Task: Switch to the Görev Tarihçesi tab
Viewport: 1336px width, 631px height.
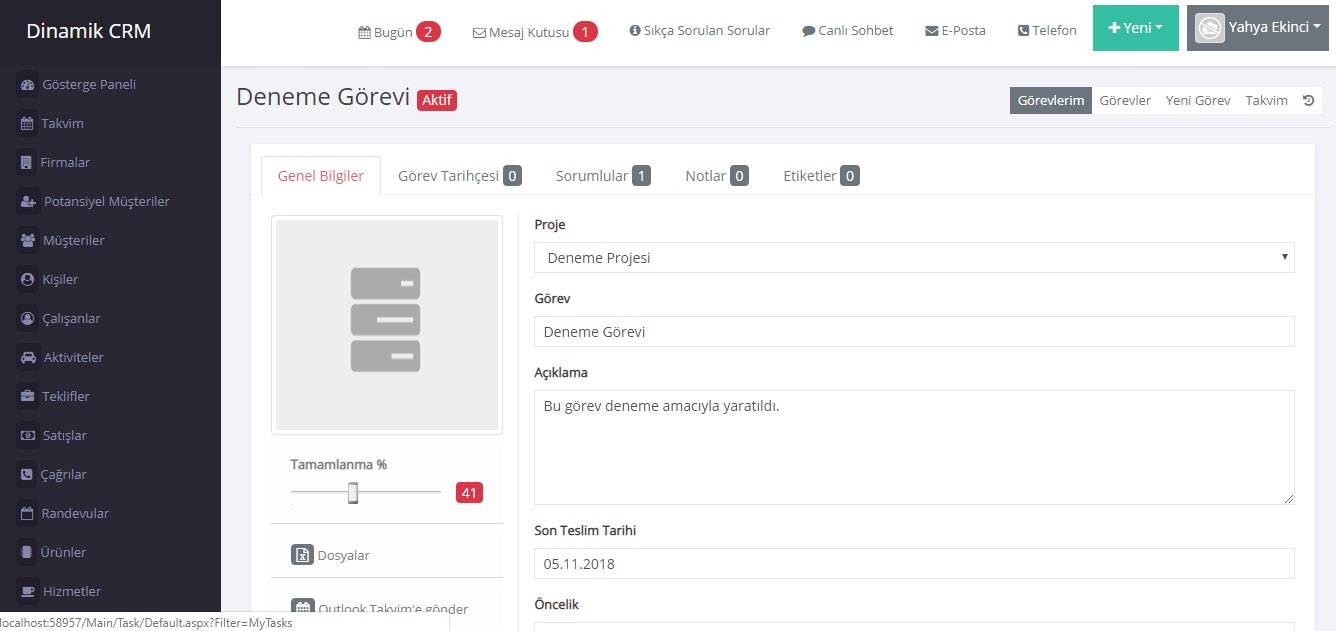Action: tap(458, 176)
